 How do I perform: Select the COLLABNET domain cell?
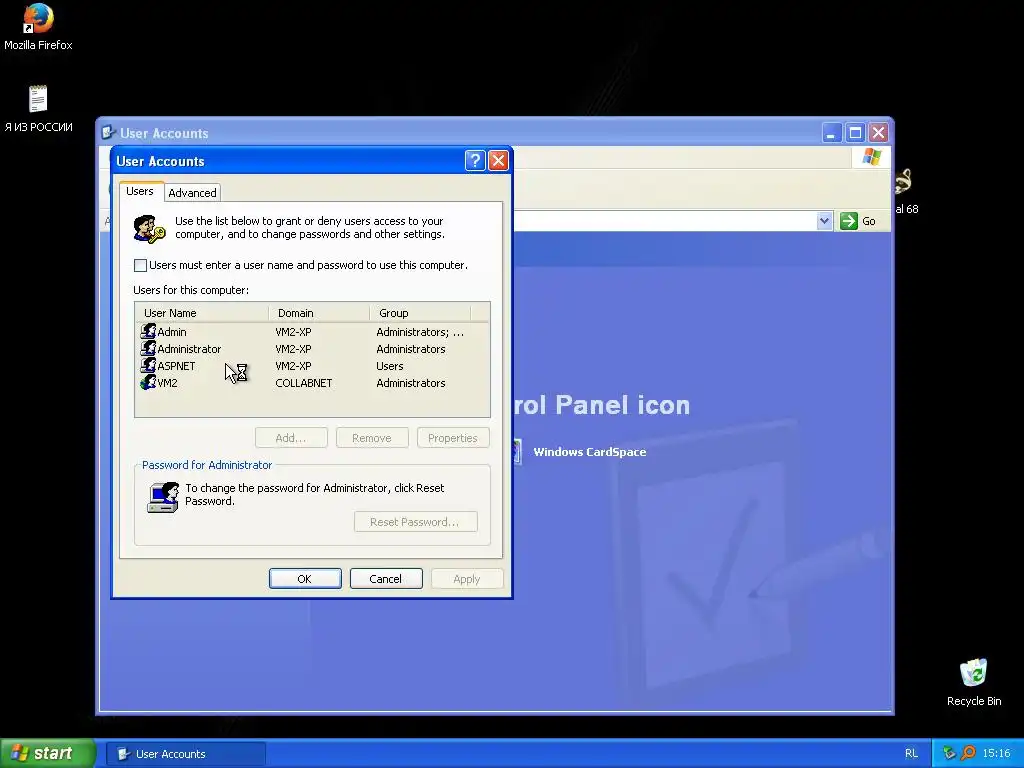coord(304,383)
